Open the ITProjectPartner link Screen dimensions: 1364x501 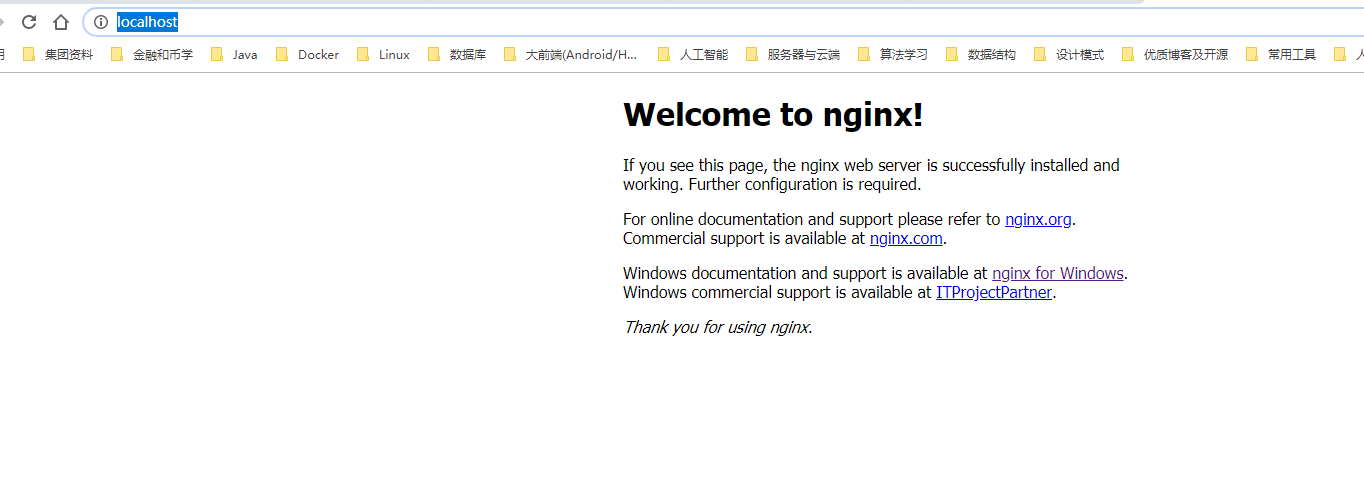click(x=994, y=292)
